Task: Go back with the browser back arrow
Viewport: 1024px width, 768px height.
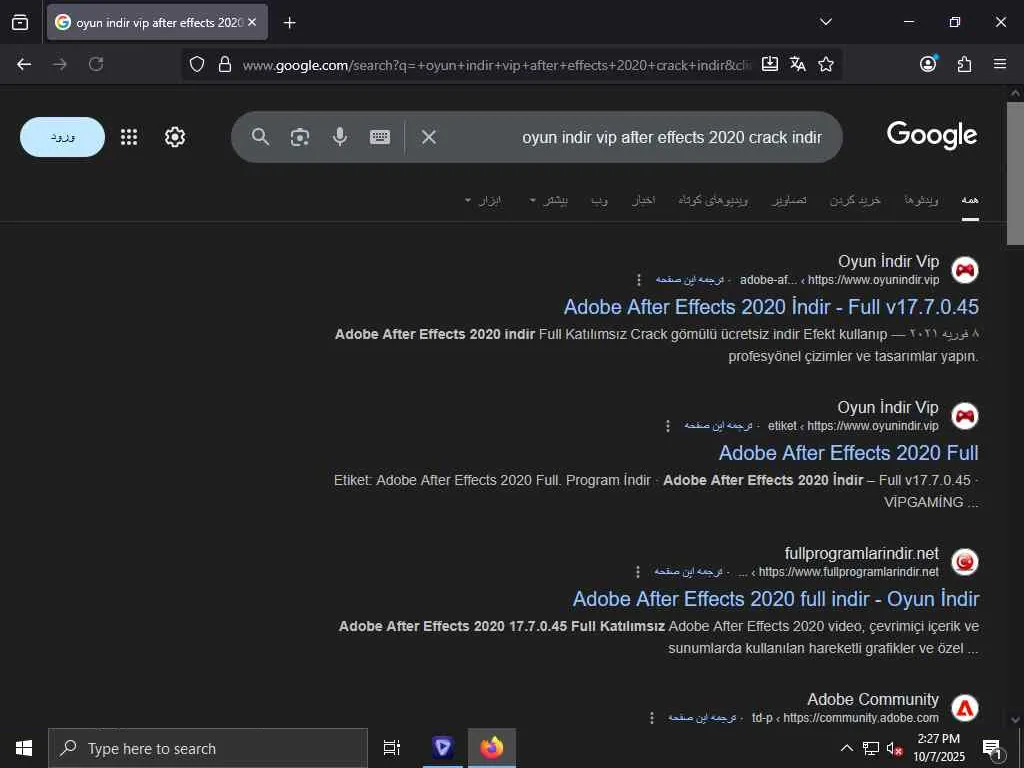Action: pyautogui.click(x=24, y=64)
